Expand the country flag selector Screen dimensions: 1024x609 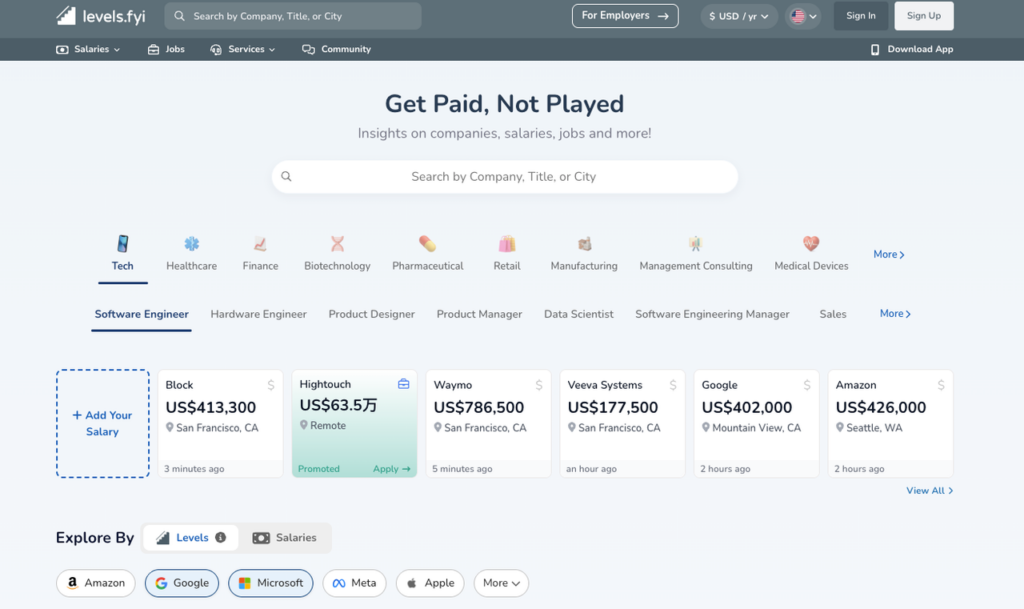click(802, 16)
